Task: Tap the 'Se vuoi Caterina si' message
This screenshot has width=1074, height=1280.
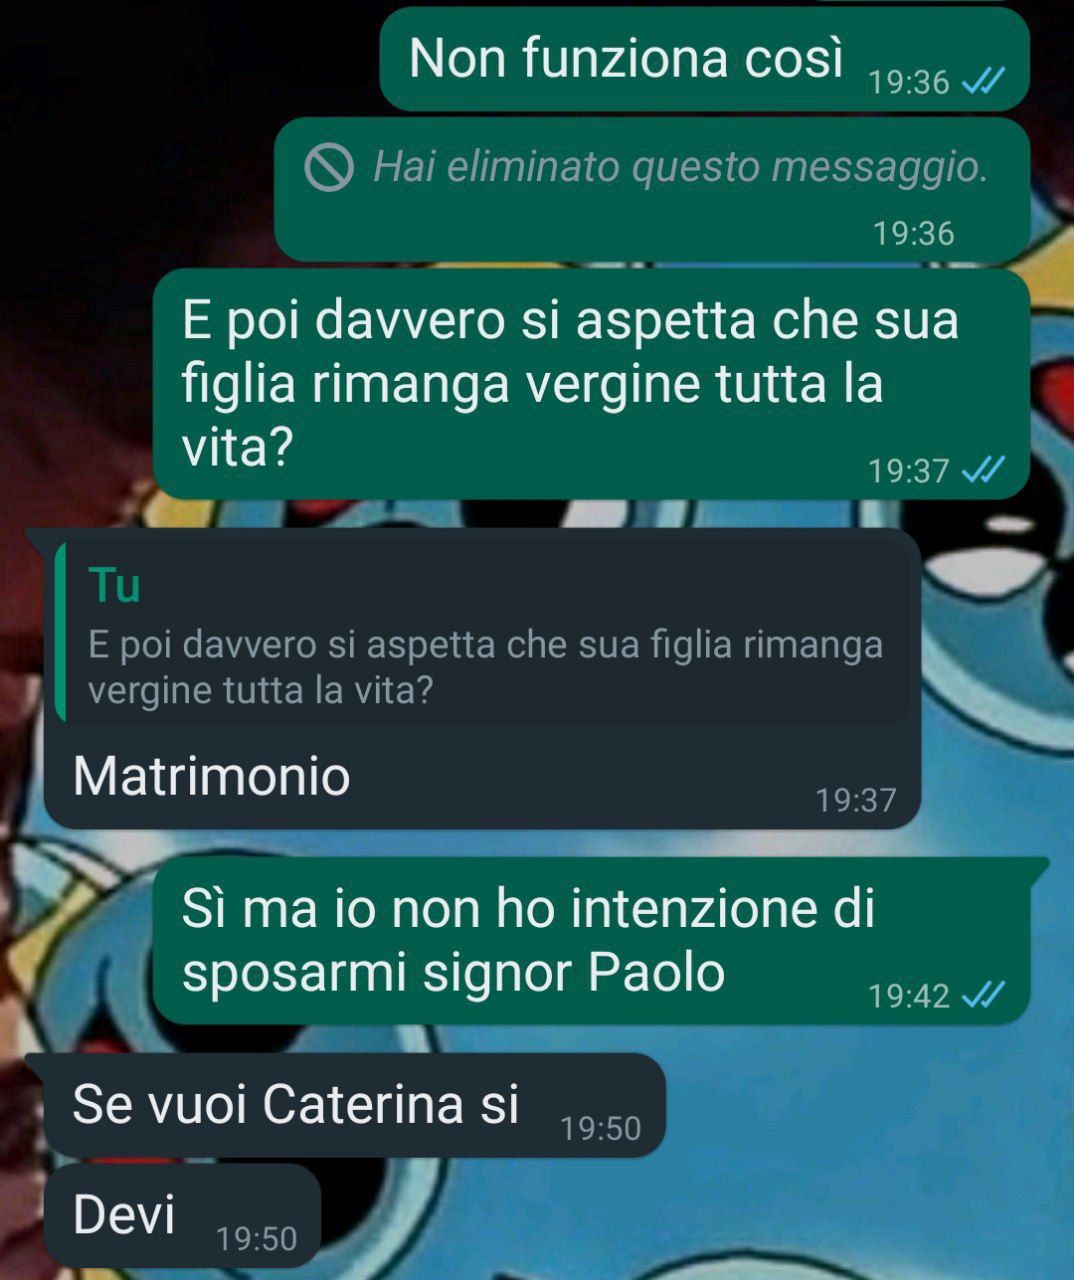Action: click(355, 1105)
